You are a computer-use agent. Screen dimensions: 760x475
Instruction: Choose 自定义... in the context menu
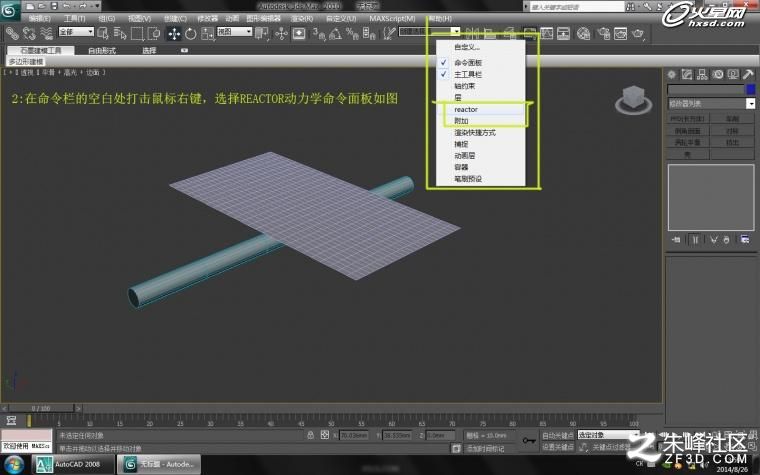click(480, 47)
